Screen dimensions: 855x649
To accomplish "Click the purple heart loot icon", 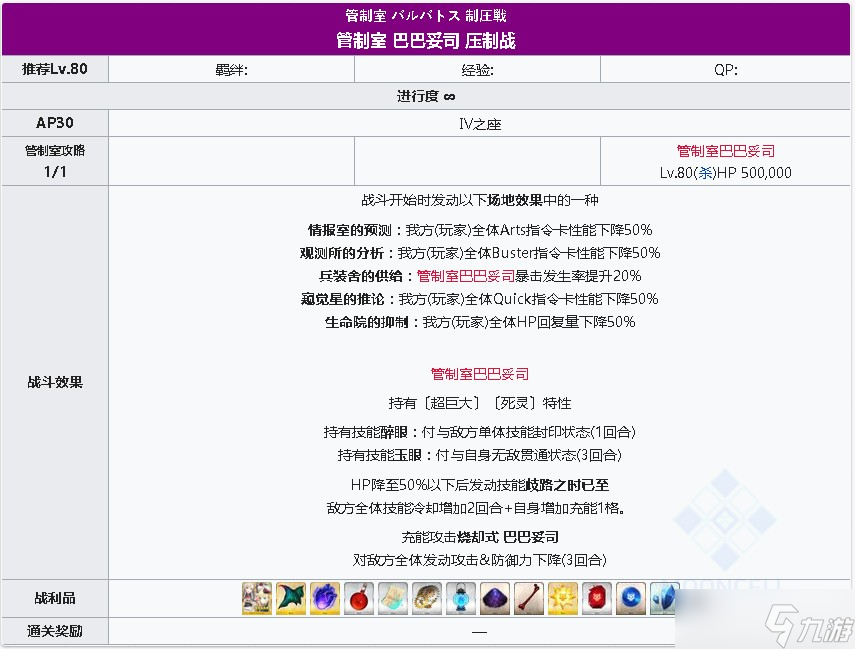I will (325, 598).
